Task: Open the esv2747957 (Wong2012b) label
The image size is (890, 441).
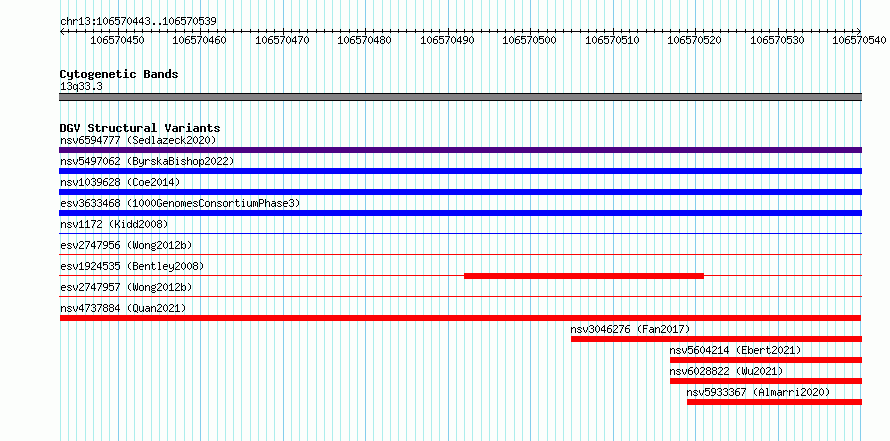Action: (126, 287)
